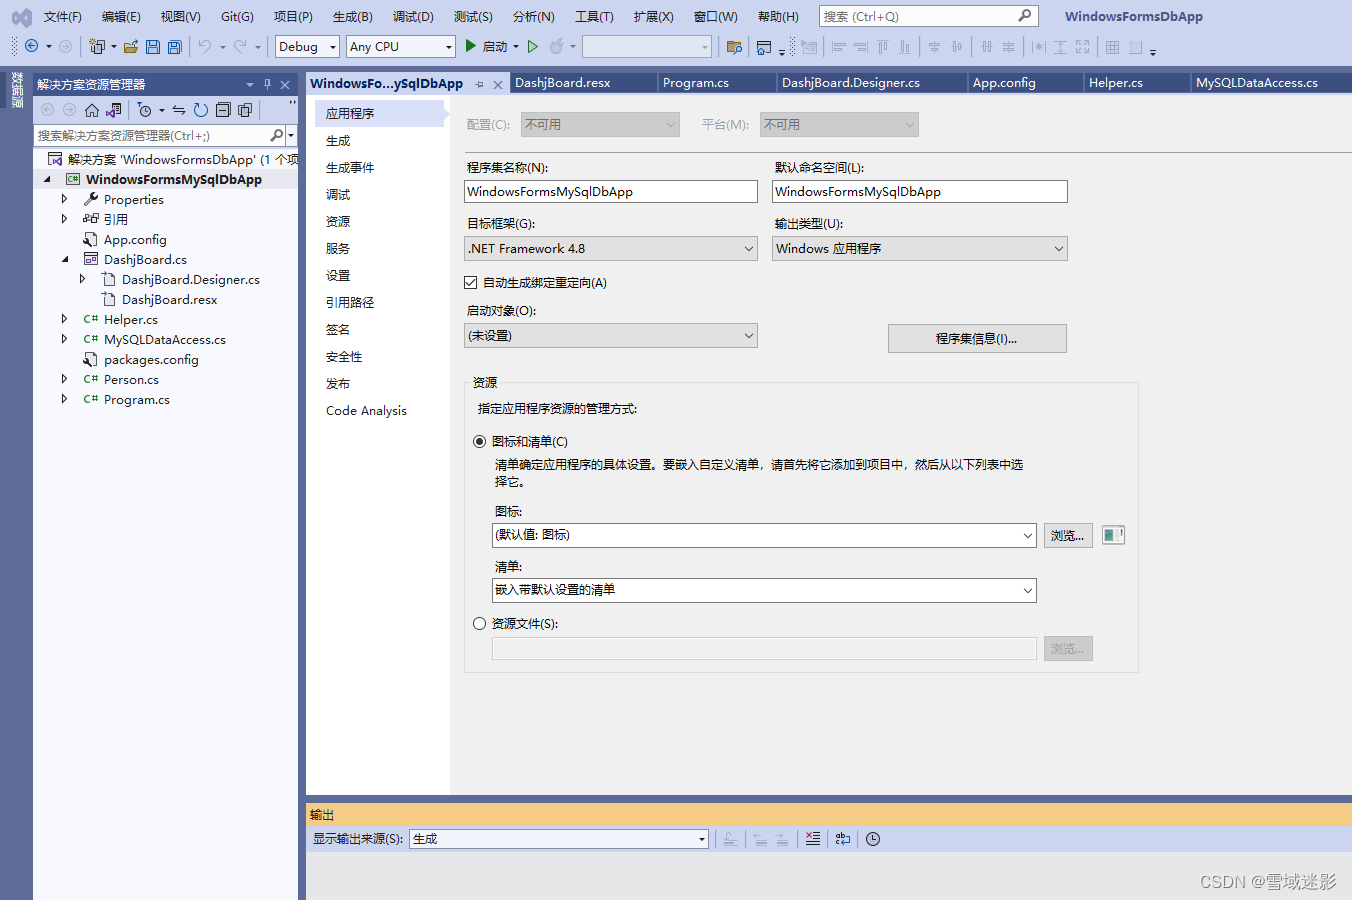Click the clock icon in the output pane toolbar
Screen dimensions: 1352x900
[x=872, y=839]
